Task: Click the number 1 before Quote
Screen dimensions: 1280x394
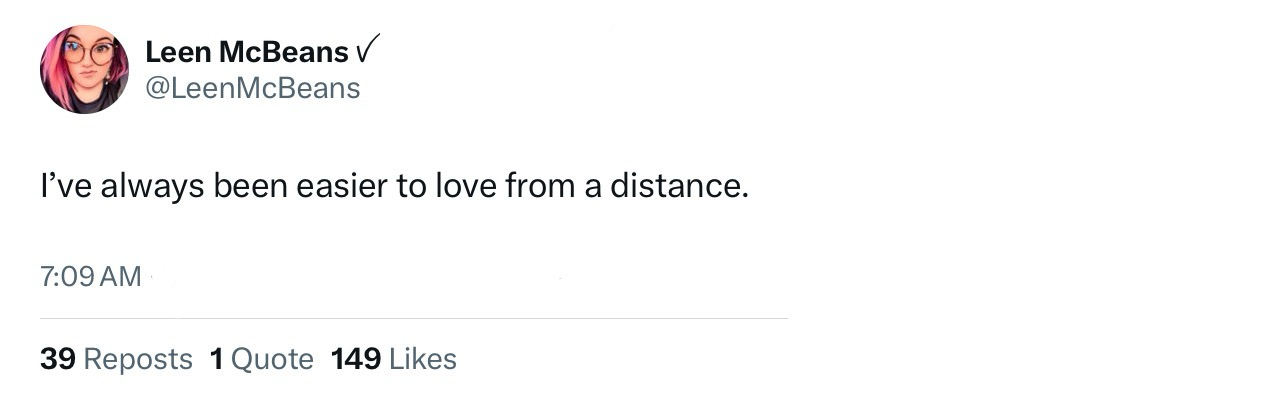Action: pyautogui.click(x=217, y=359)
